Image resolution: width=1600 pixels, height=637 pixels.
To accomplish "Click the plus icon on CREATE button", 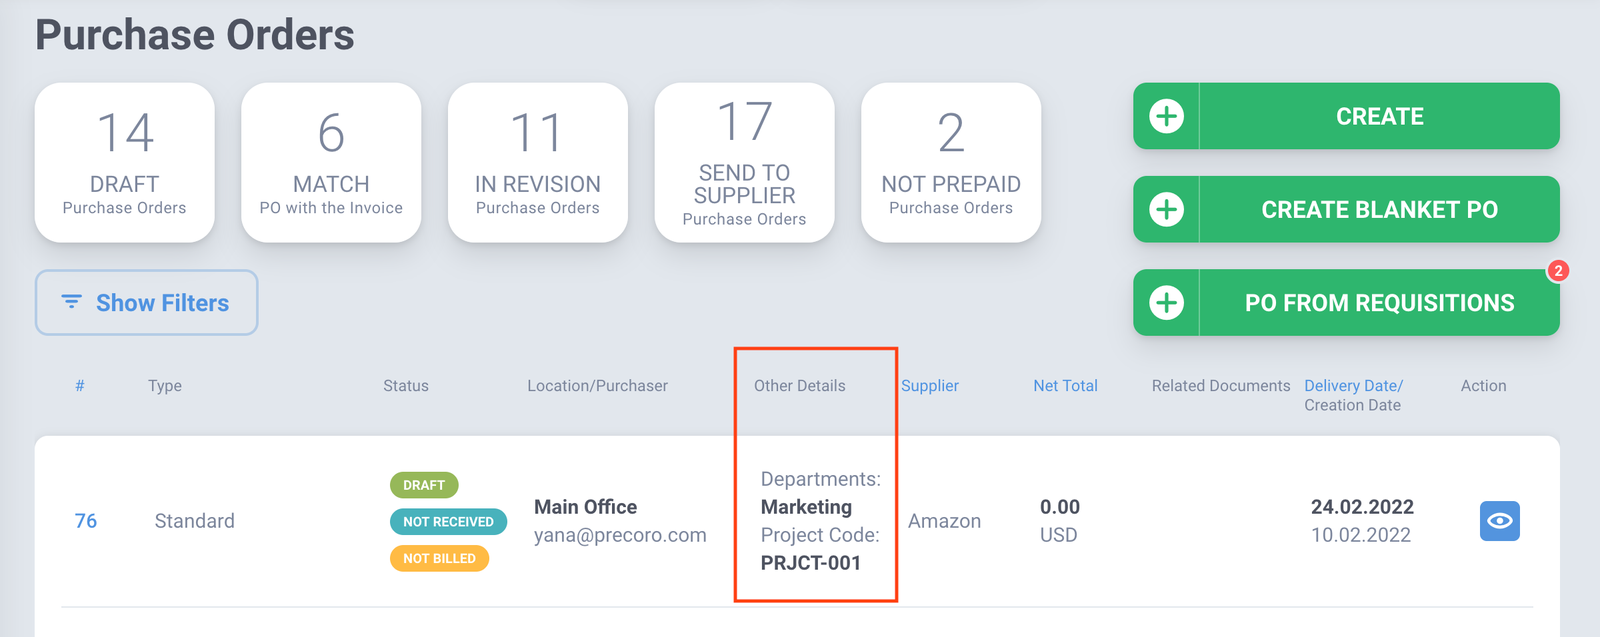I will click(1166, 116).
